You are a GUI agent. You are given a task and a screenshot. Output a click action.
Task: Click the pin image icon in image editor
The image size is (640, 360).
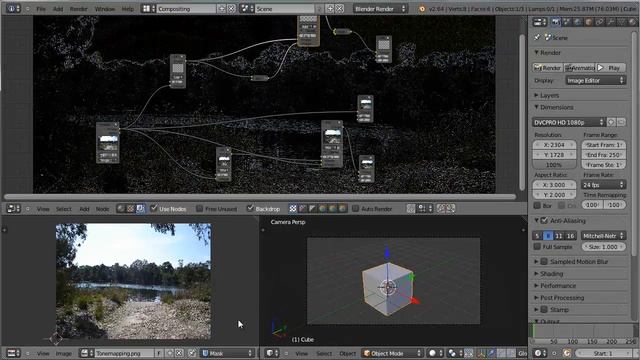pos(192,353)
